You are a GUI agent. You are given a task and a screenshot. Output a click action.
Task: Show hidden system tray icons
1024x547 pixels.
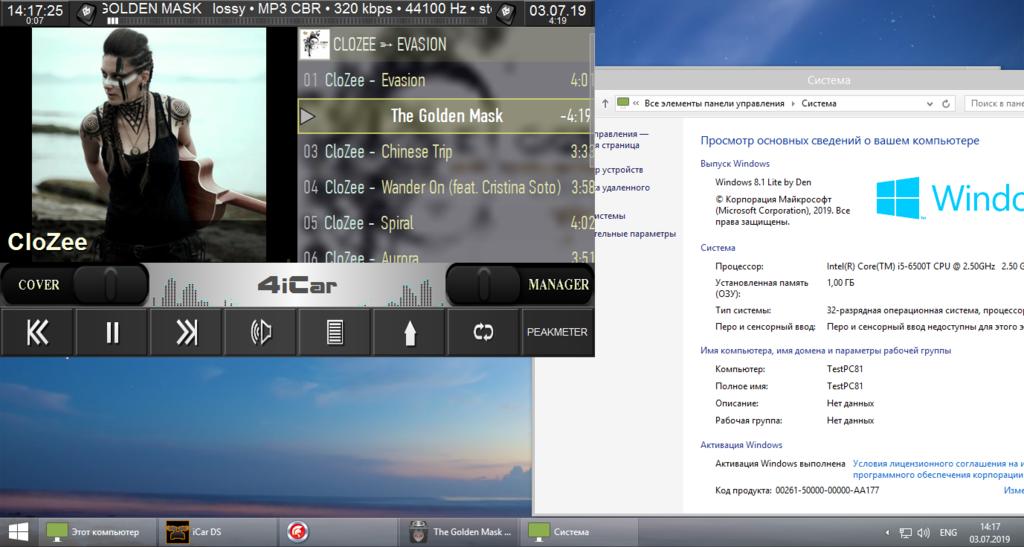[889, 532]
